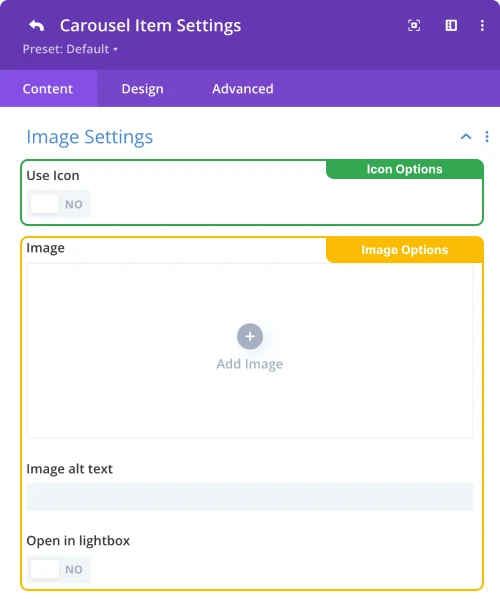Toggle the Use Icon switch
Screen dimensions: 500x599
[x=59, y=204]
